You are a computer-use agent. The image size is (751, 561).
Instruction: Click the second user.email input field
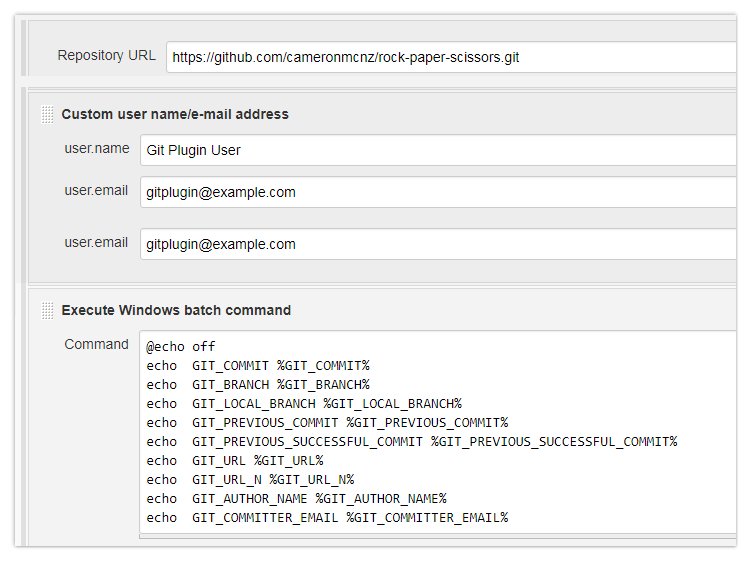tap(438, 244)
